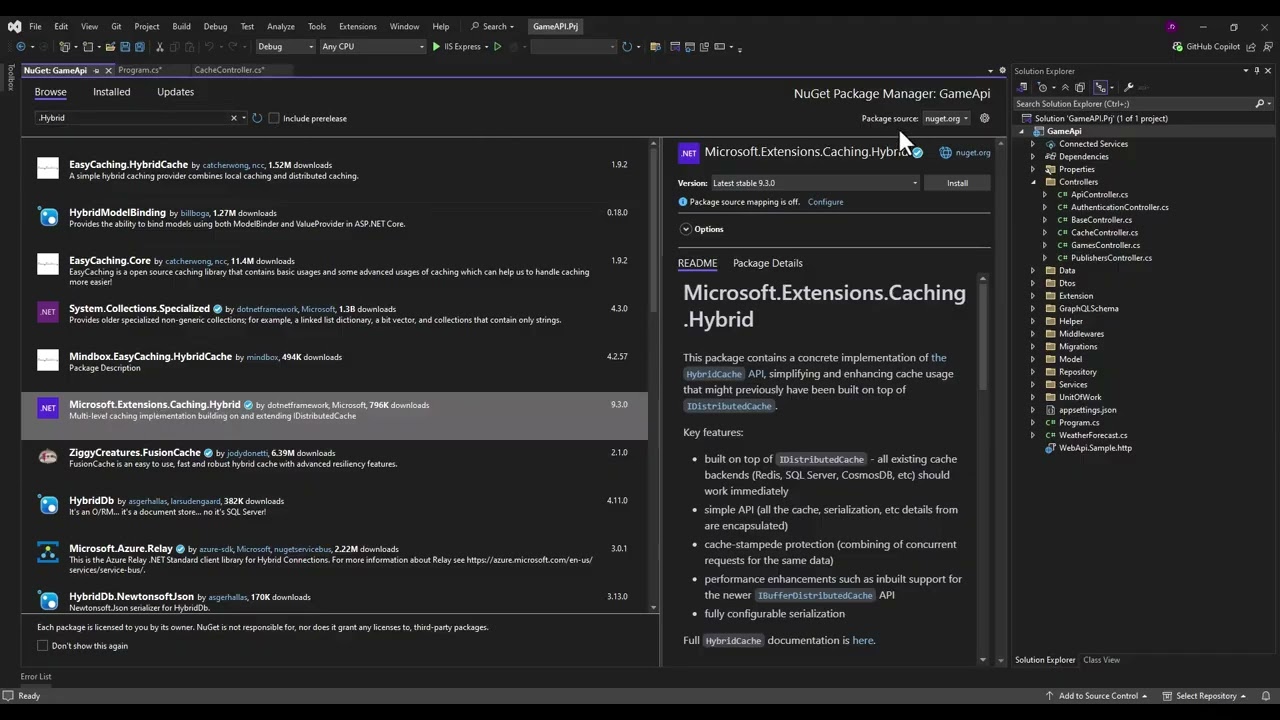This screenshot has width=1280, height=720.
Task: Open the IIS Express dropdown arrow
Action: pyautogui.click(x=488, y=47)
